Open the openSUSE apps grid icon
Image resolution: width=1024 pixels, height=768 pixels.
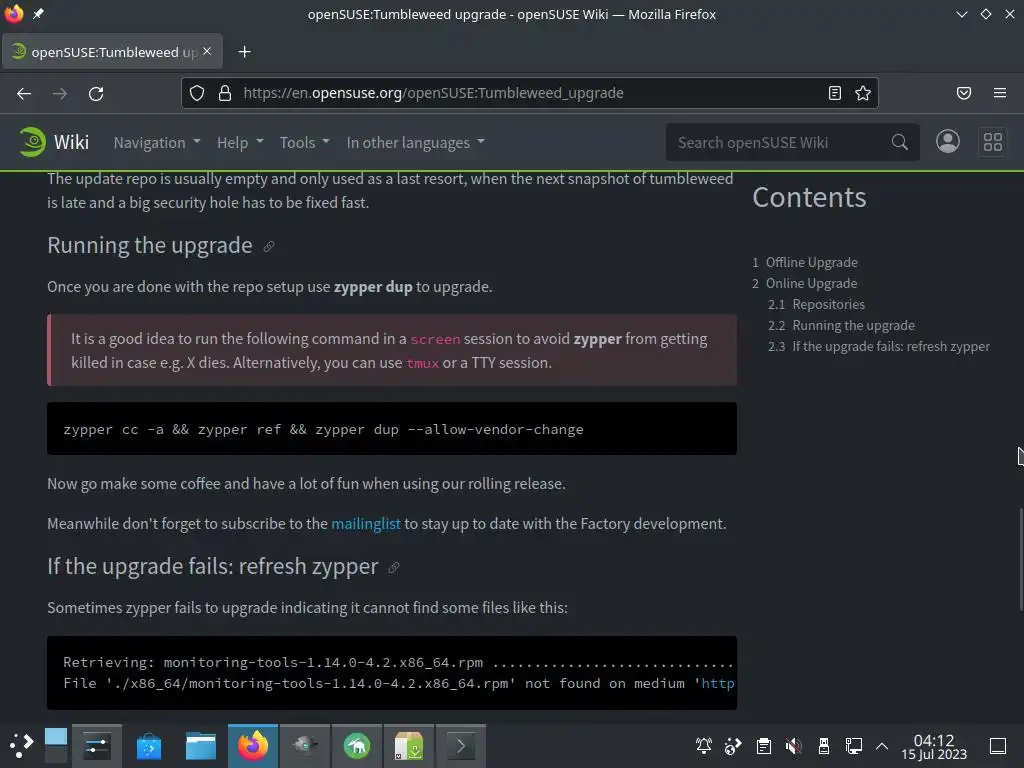(x=993, y=142)
